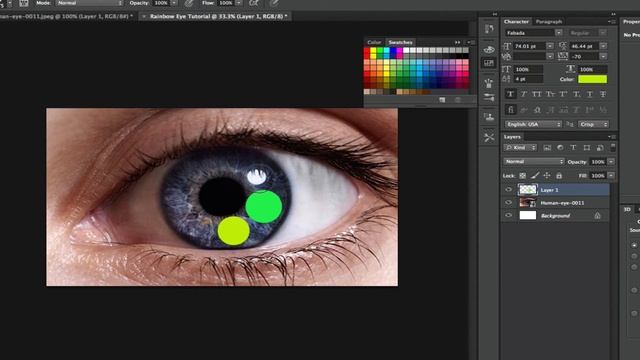Filter layers by type layers icon
The width and height of the screenshot is (640, 360).
pos(573,148)
